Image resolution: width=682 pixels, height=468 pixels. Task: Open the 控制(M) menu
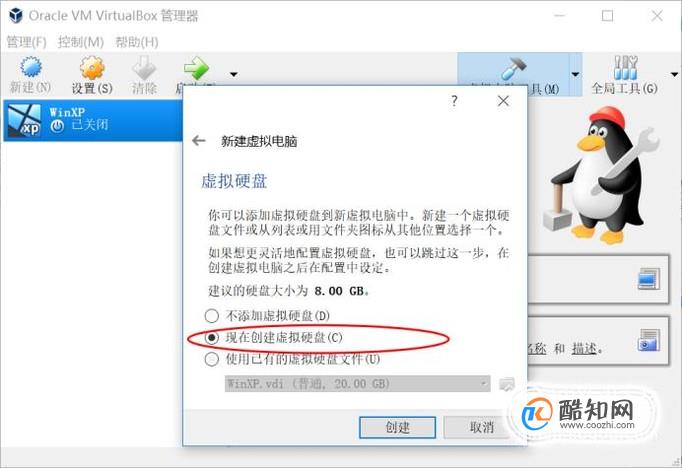click(x=81, y=42)
